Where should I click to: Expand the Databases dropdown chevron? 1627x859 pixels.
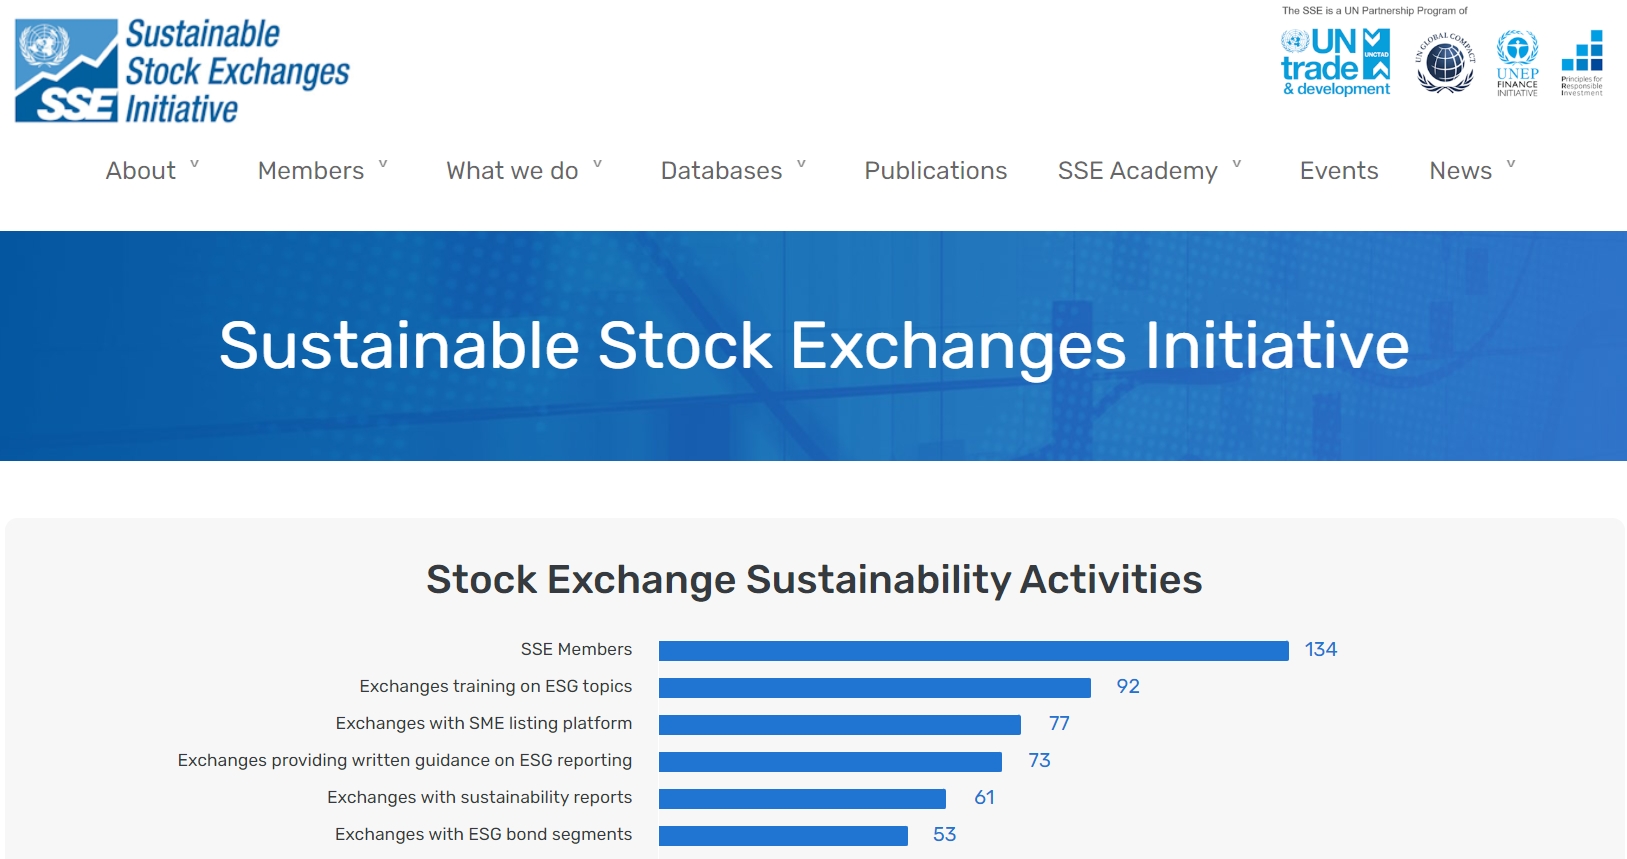801,164
